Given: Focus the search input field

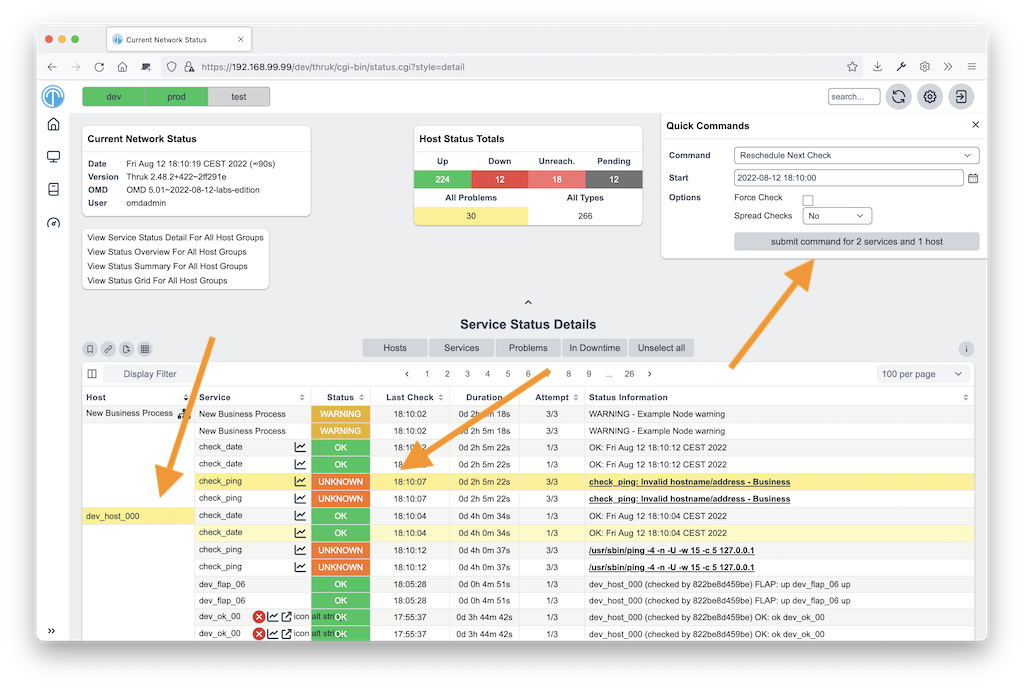Looking at the screenshot, I should [x=854, y=97].
